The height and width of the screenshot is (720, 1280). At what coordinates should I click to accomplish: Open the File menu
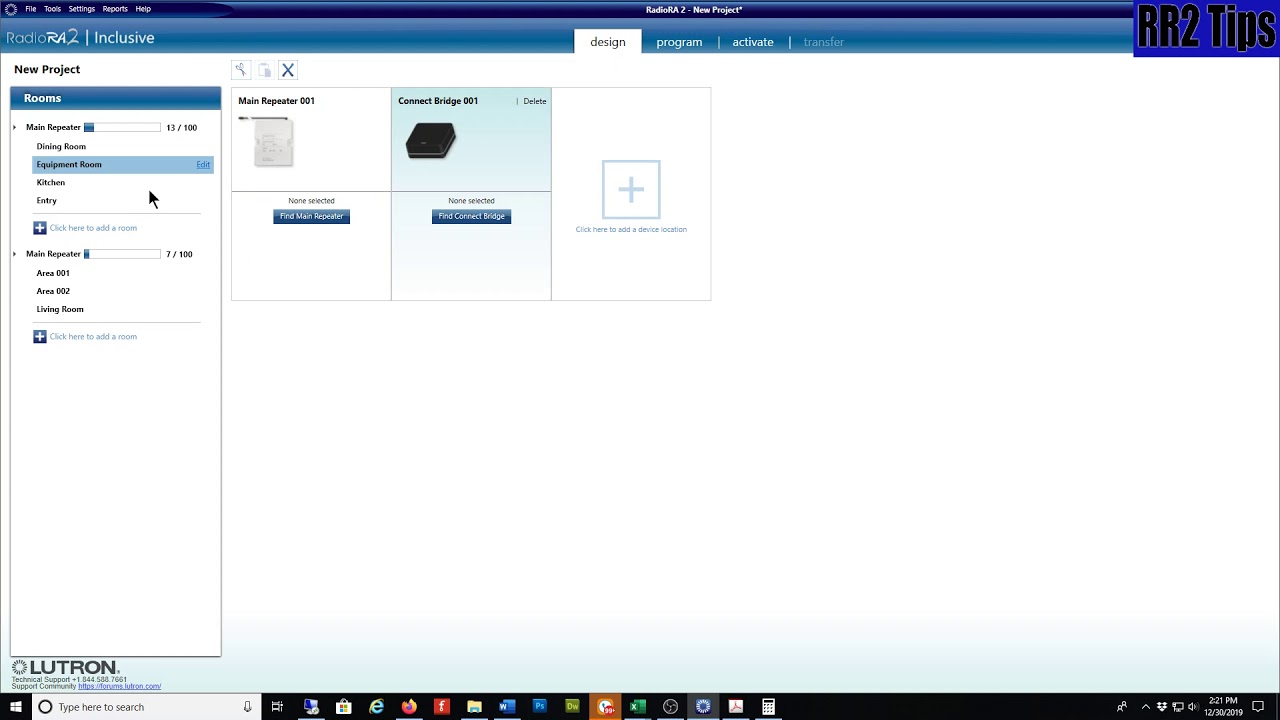[31, 9]
